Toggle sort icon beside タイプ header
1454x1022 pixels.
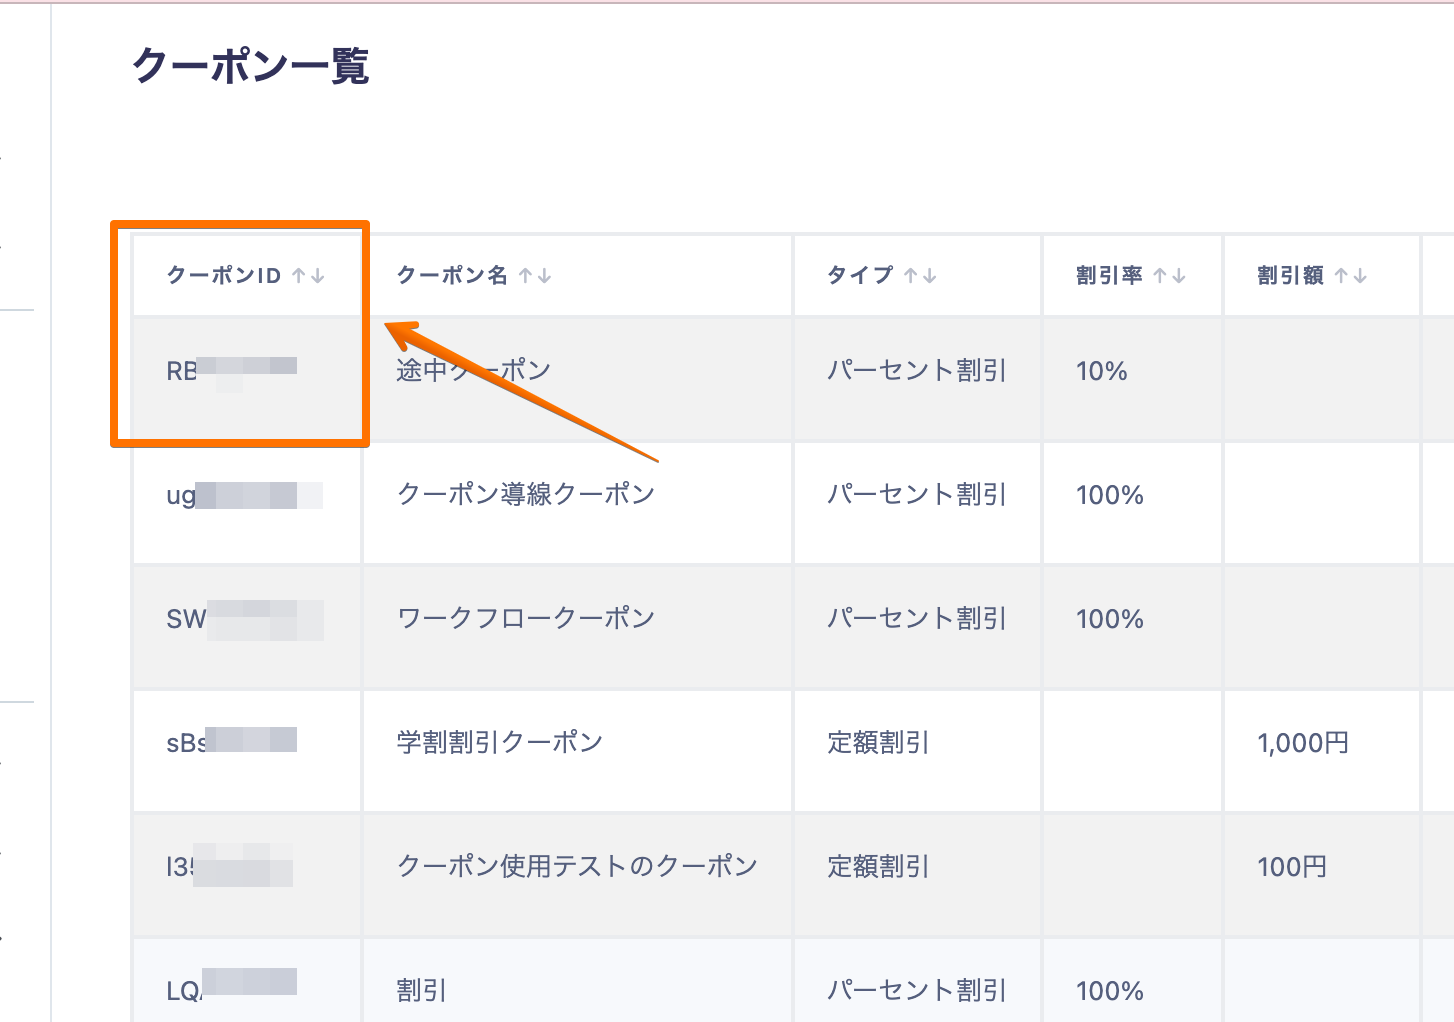pos(920,276)
